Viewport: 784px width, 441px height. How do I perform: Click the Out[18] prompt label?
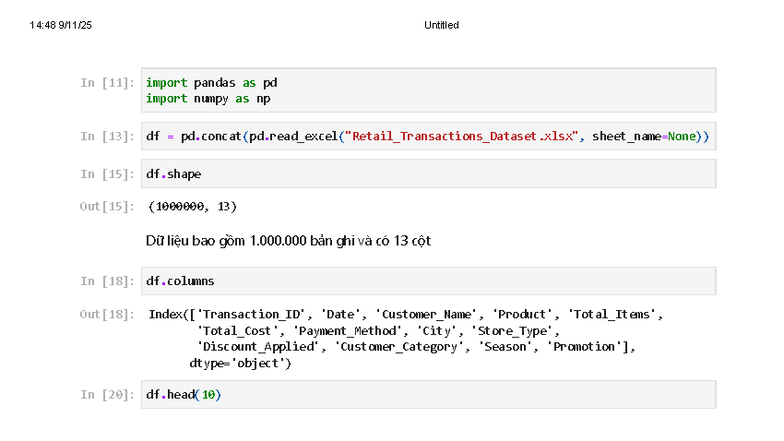coord(107,314)
